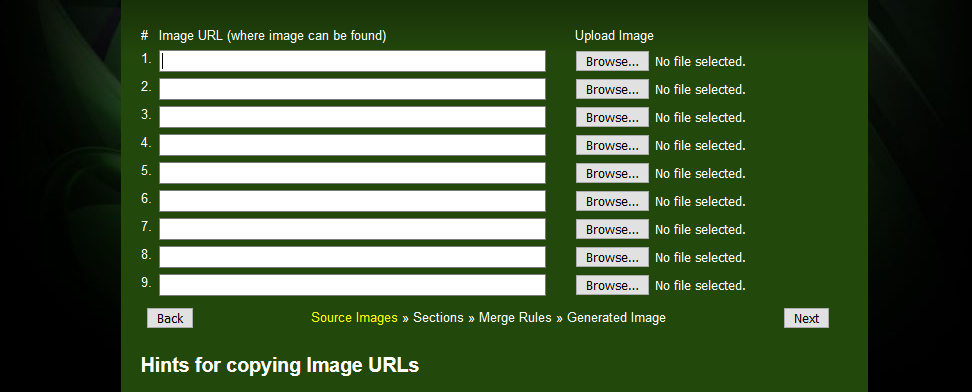
Task: Select the Image URL text box for row 7
Action: point(352,229)
